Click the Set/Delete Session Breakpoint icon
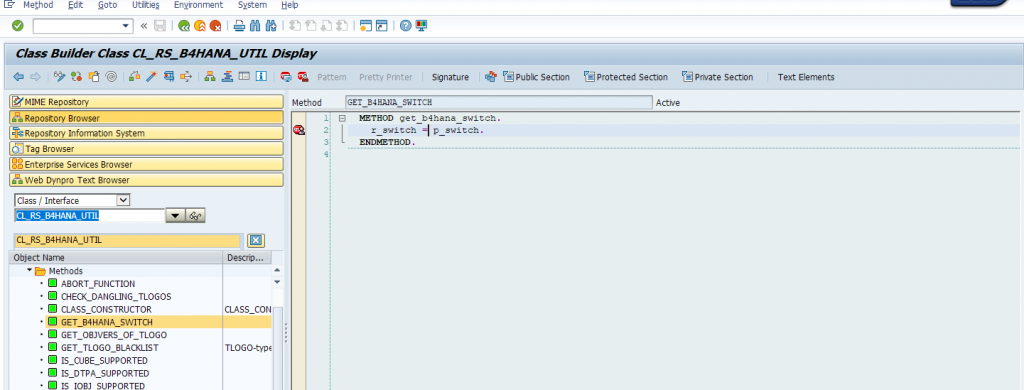The height and width of the screenshot is (390, 1024). [x=285, y=77]
